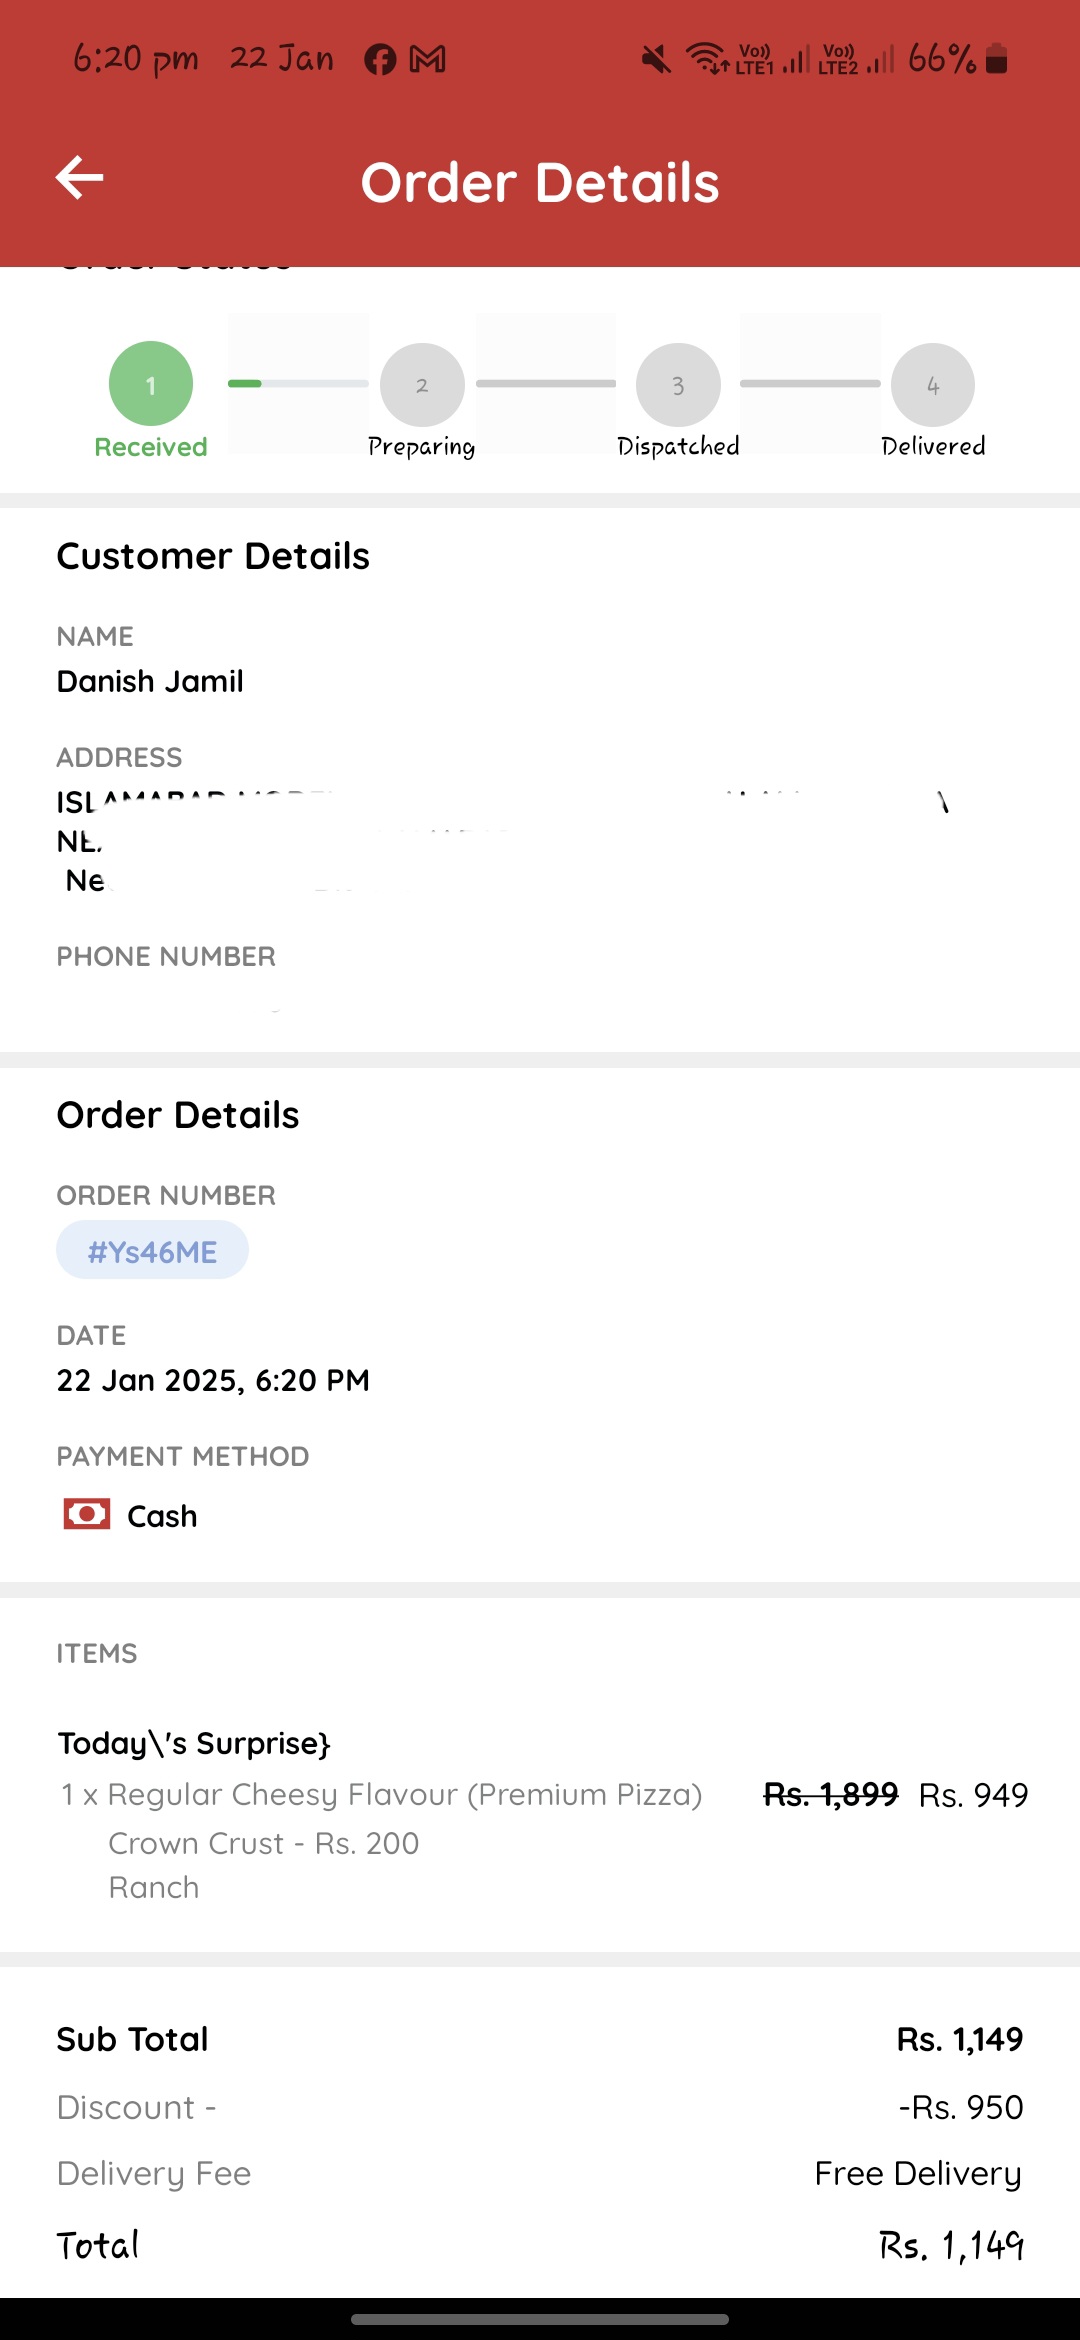Tap progress bar between Received and Preparing
Screen dimensions: 1080x2340
tap(298, 383)
